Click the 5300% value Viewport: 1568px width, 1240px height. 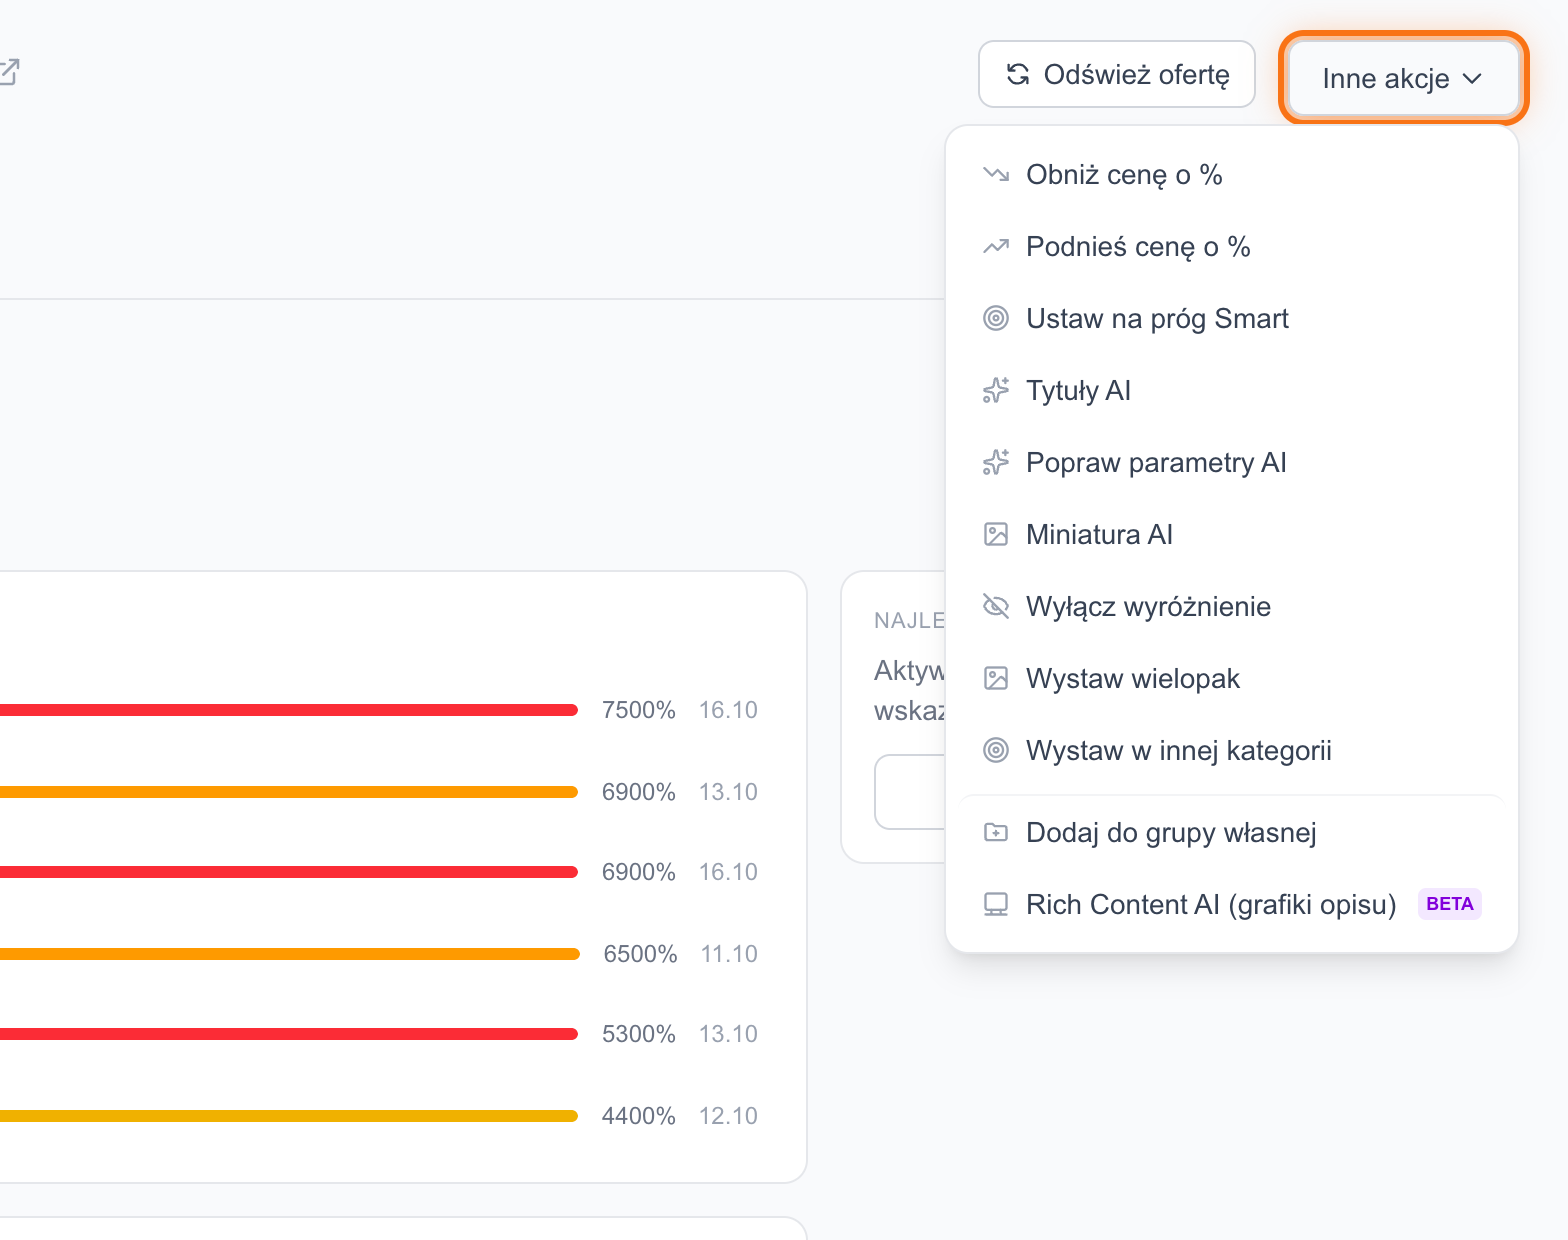tap(639, 1034)
